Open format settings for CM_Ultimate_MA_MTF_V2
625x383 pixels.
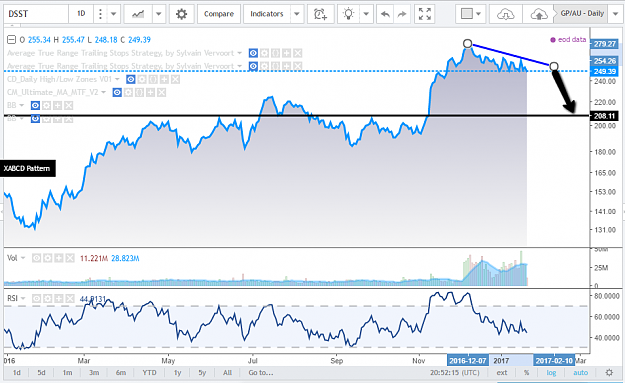128,92
